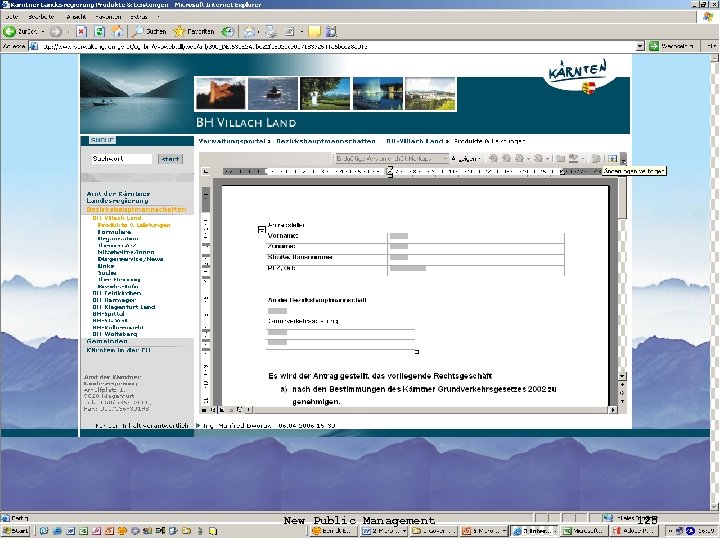Image resolution: width=720 pixels, height=540 pixels.
Task: Open the Datei menu
Action: (12, 17)
